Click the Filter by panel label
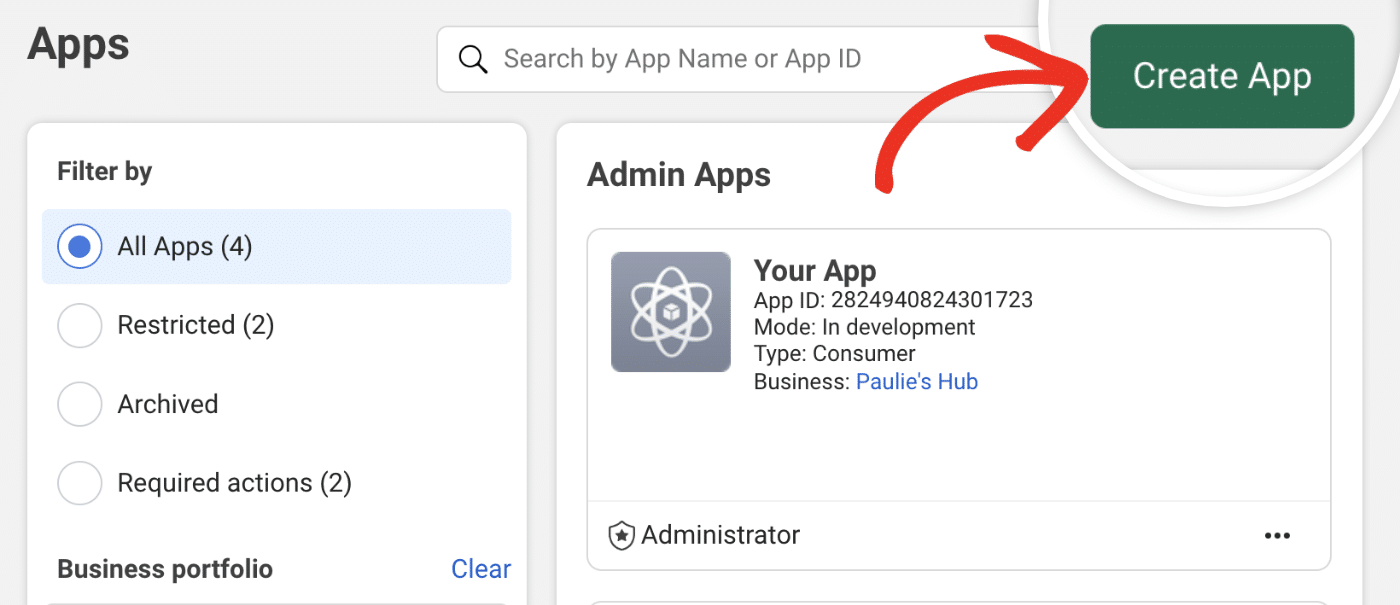The width and height of the screenshot is (1400, 605). 104,171
